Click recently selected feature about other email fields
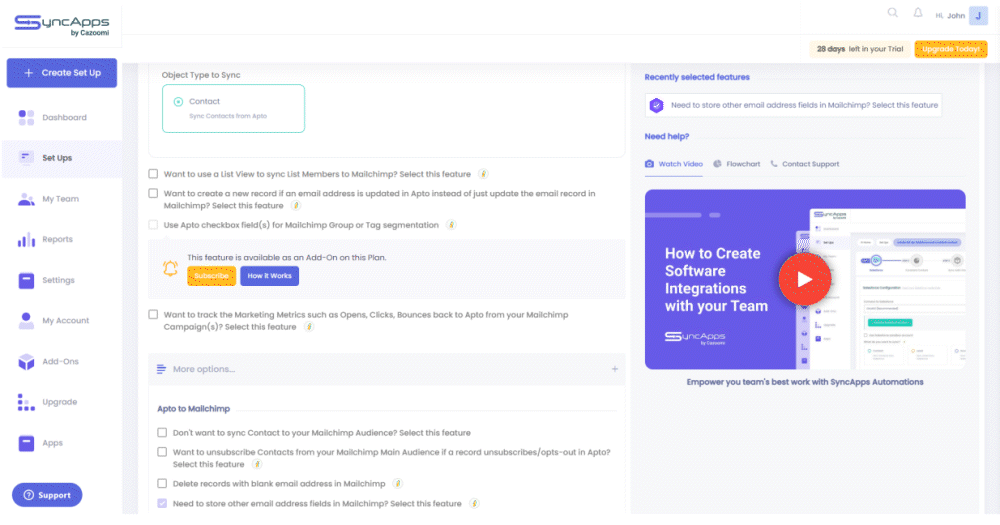The width and height of the screenshot is (1000, 525). [793, 105]
